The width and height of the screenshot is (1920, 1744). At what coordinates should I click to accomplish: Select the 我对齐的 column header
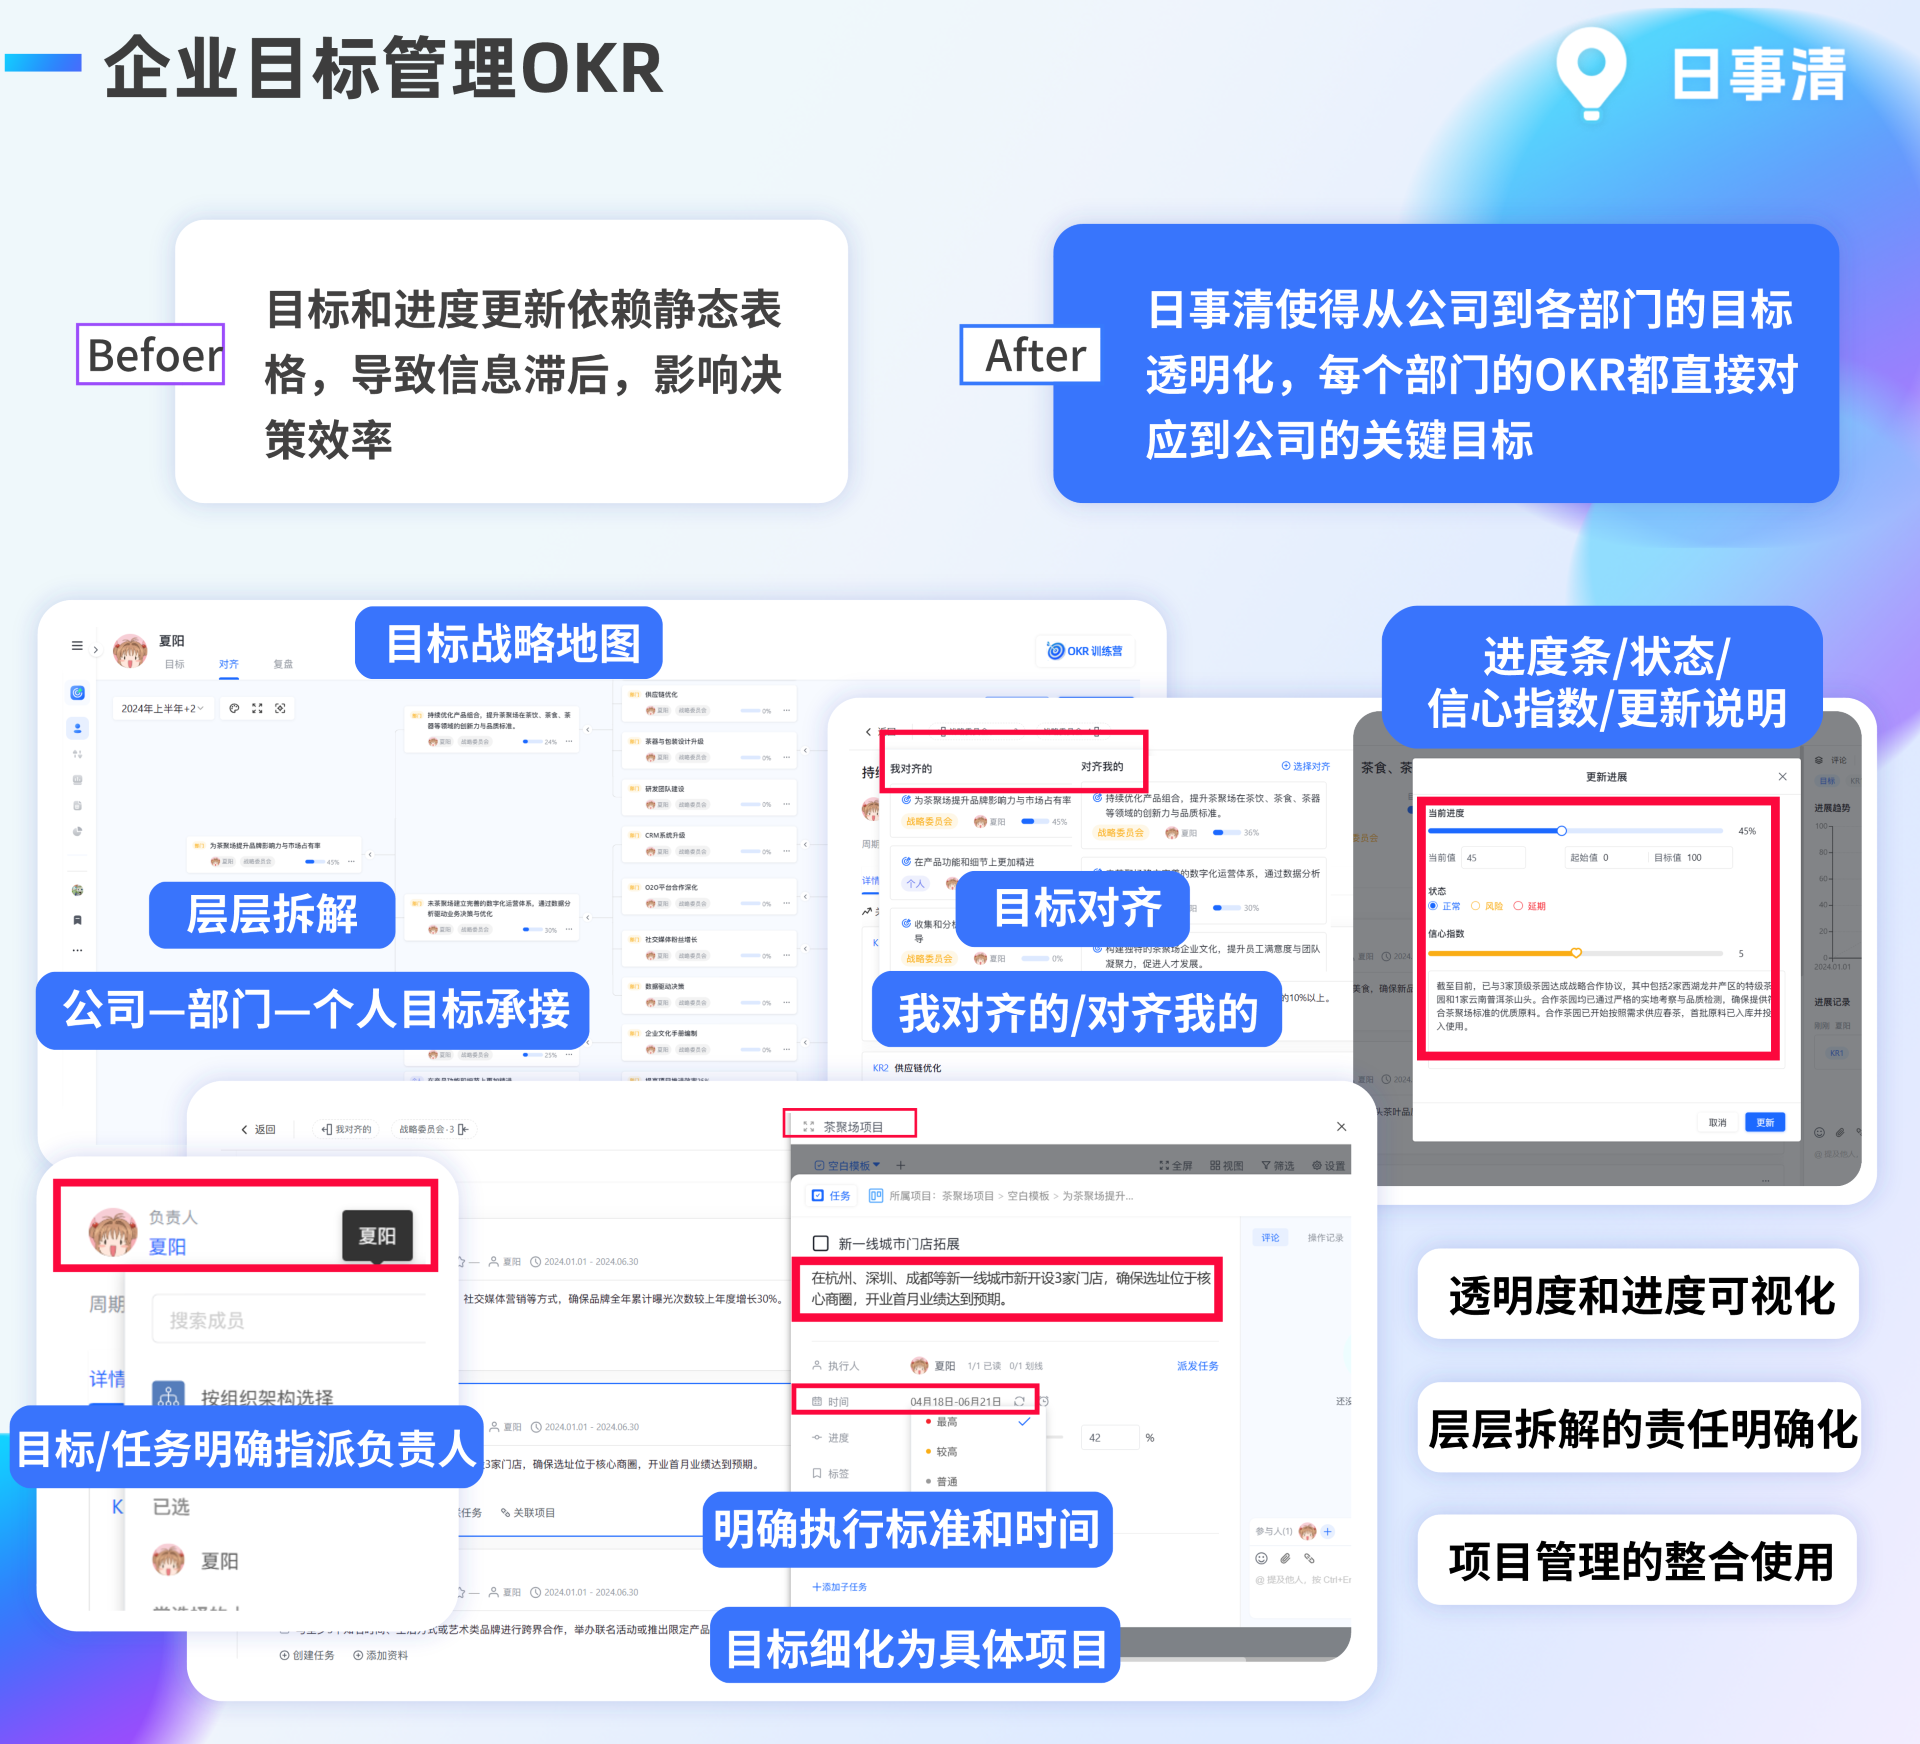pos(911,769)
